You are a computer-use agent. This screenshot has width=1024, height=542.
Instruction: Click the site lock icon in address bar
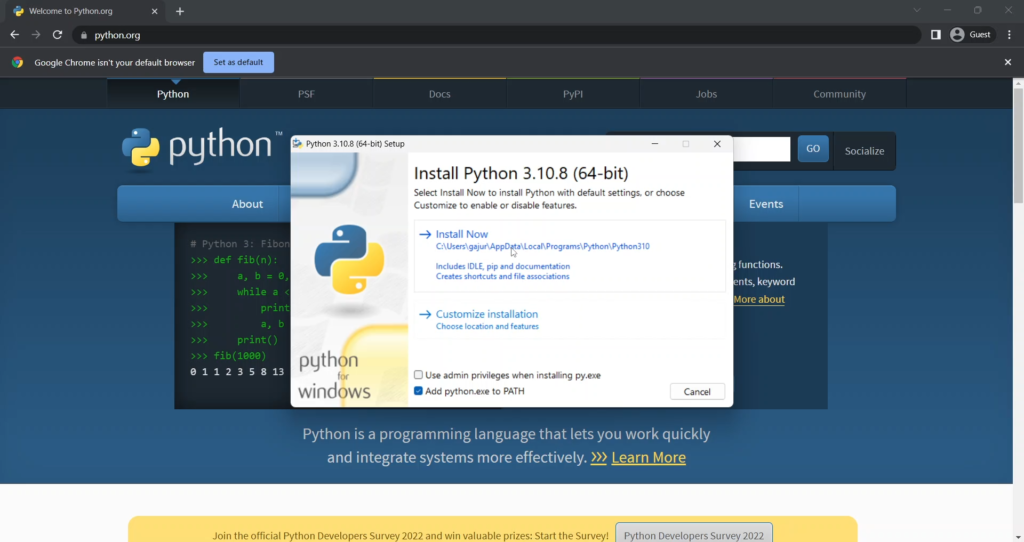84,35
